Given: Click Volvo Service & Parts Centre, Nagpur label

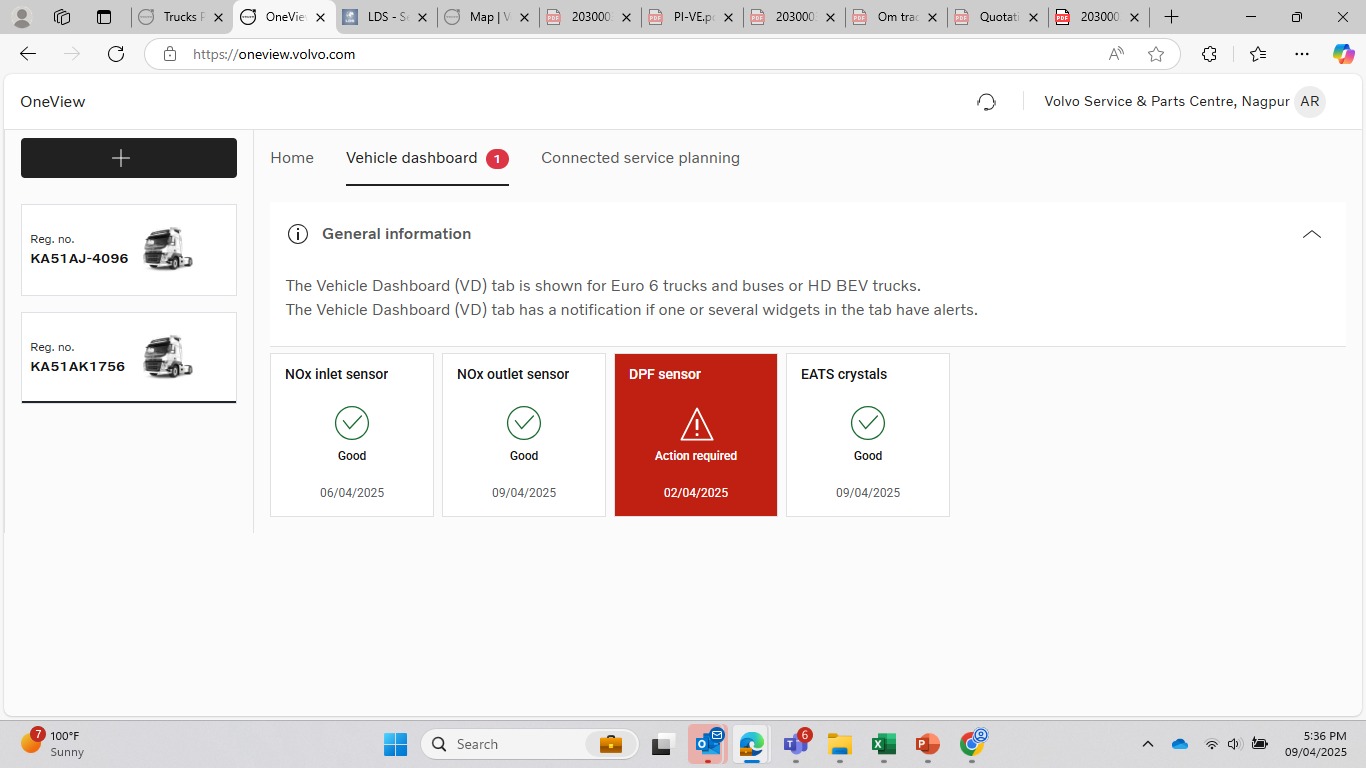Looking at the screenshot, I should pos(1167,102).
